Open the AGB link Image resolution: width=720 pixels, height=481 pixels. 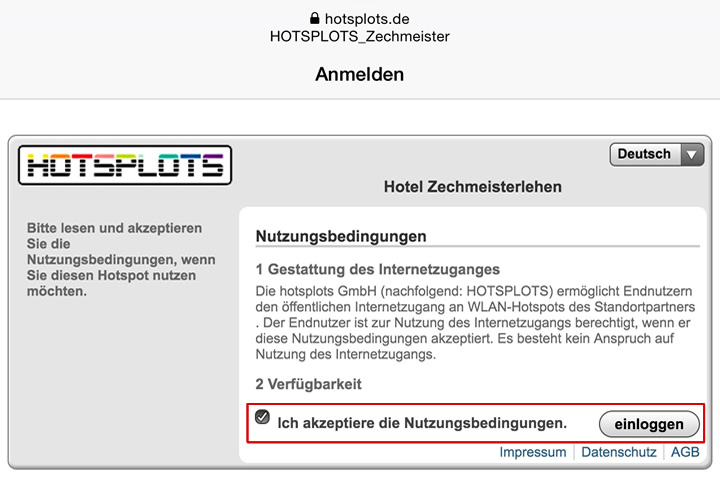click(x=685, y=452)
